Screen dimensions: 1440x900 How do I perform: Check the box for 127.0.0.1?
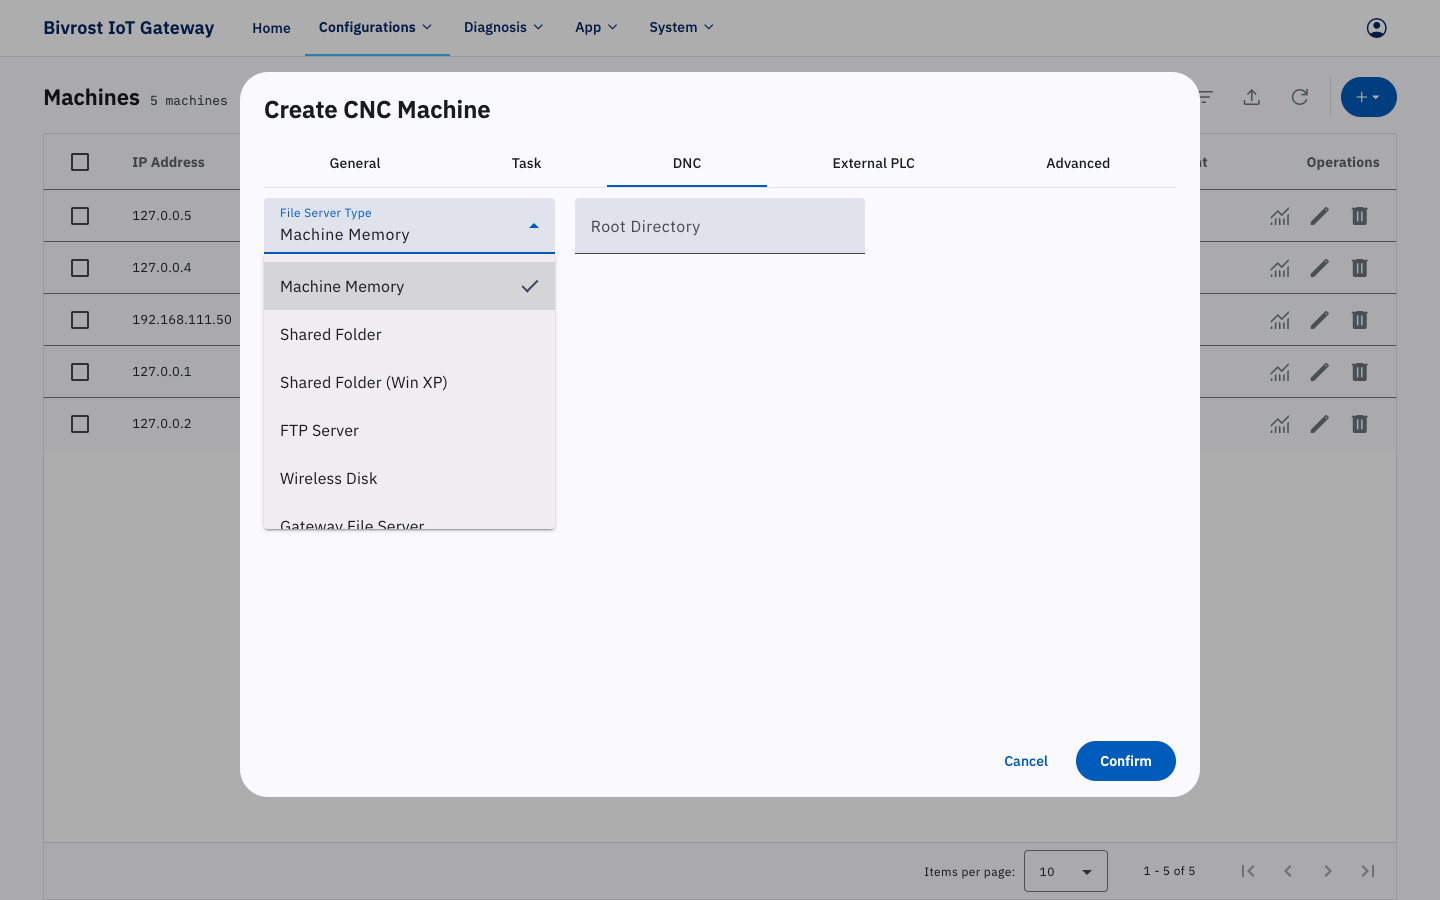pos(80,372)
